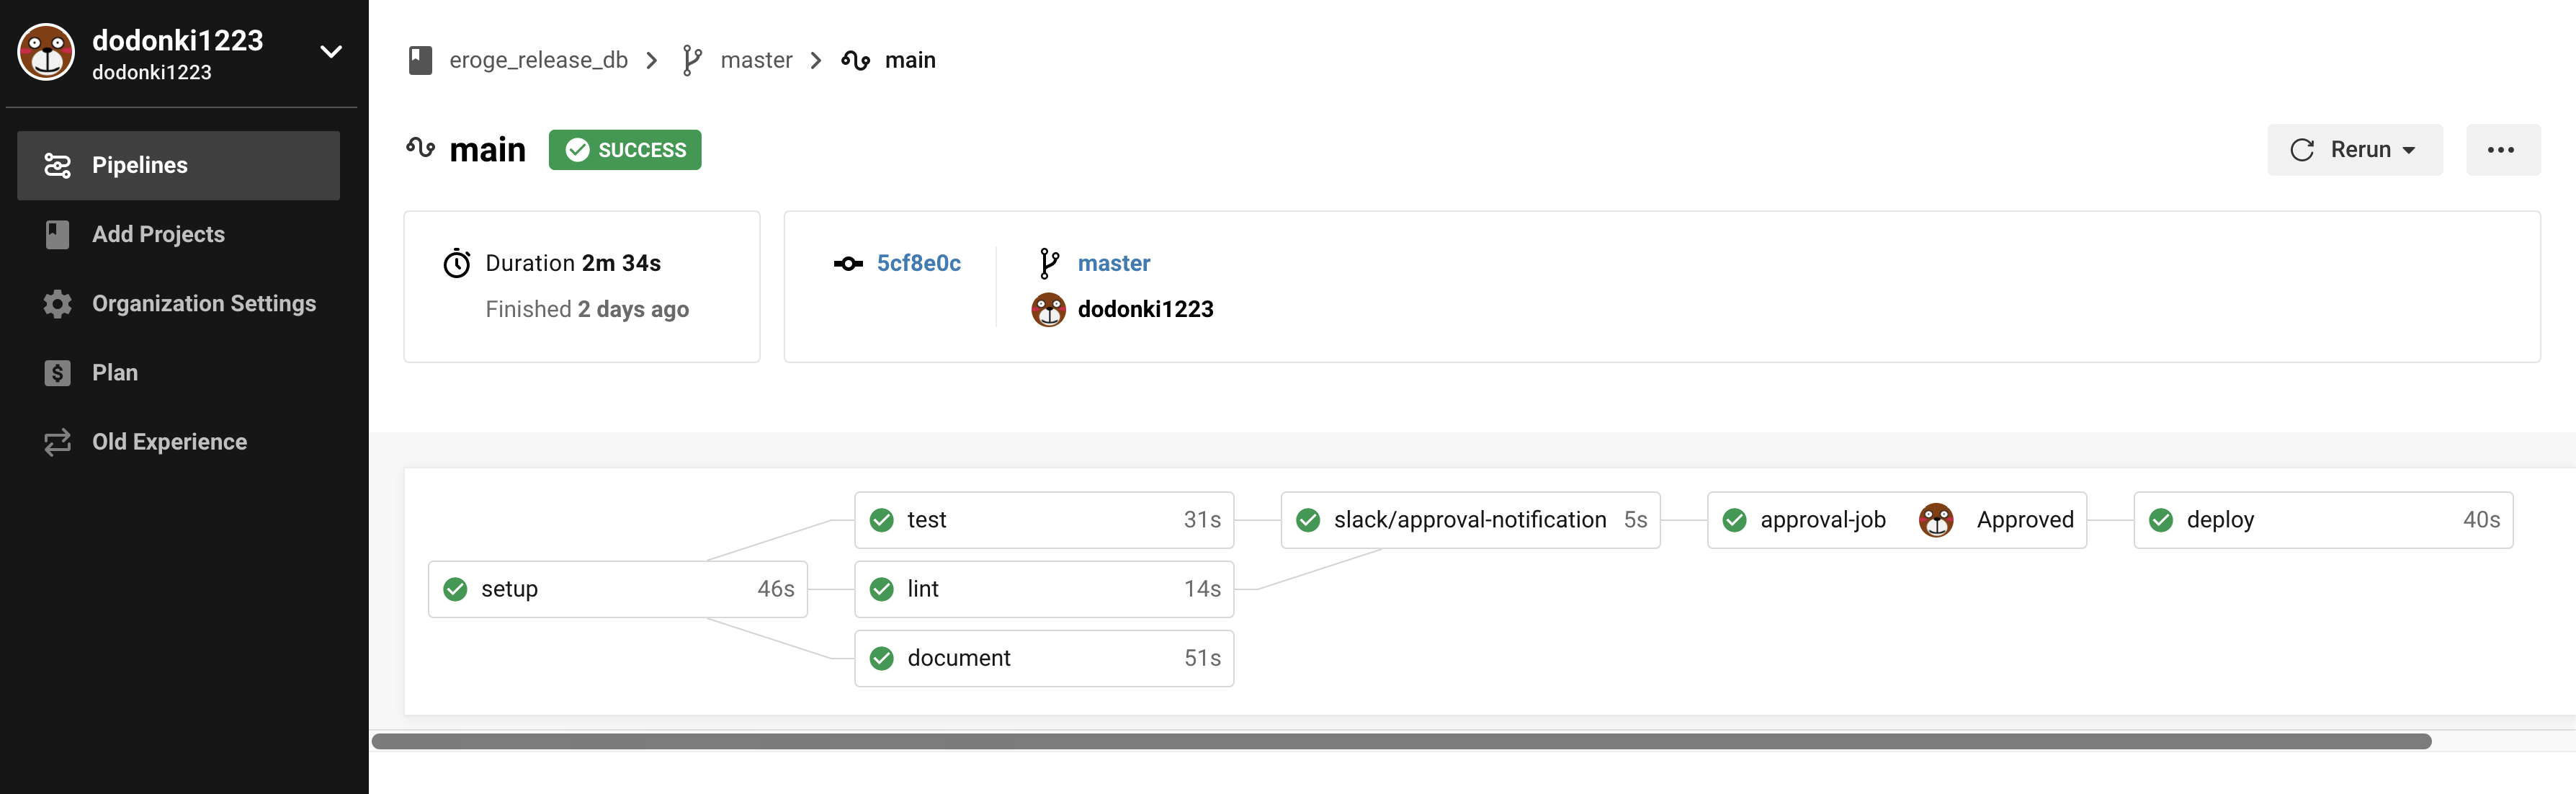Image resolution: width=2576 pixels, height=794 pixels.
Task: Click the Old Experience swap icon
Action: tap(57, 442)
